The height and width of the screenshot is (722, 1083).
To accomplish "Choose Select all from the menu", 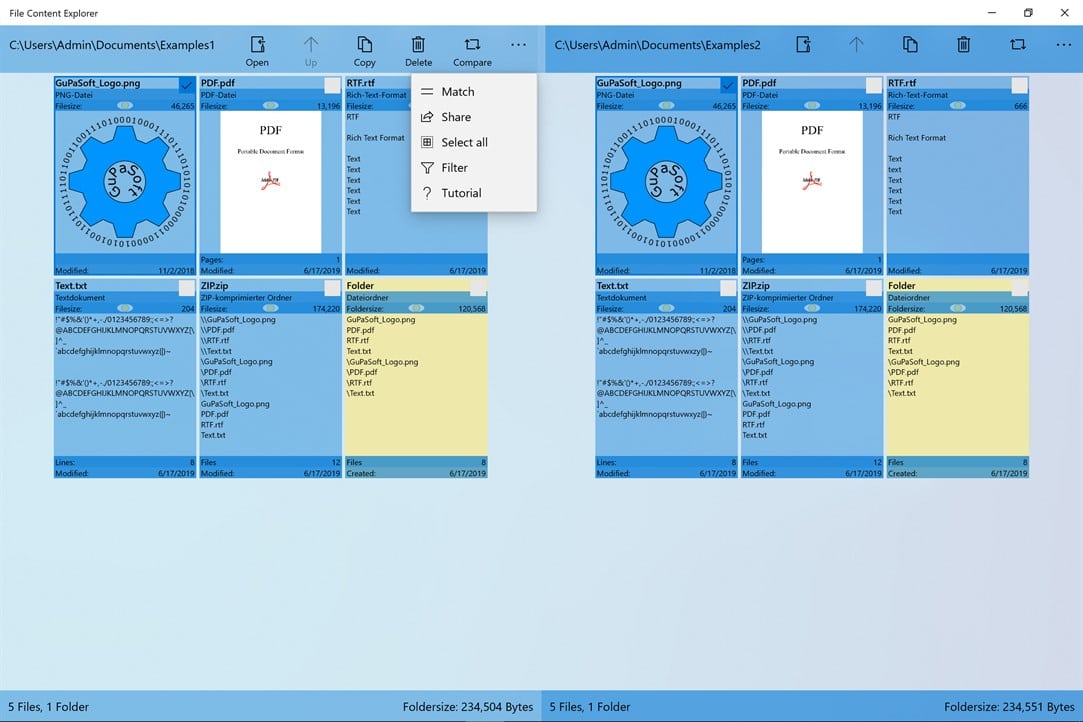I will 464,143.
